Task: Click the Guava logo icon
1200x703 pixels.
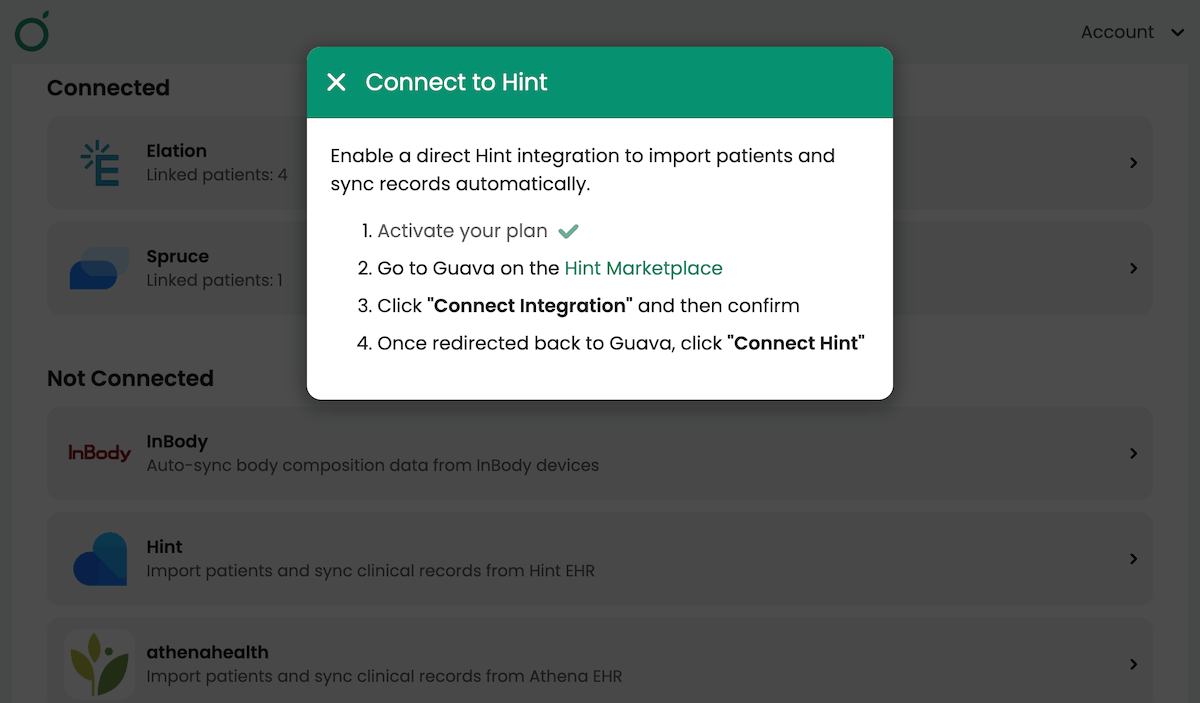Action: pyautogui.click(x=32, y=32)
